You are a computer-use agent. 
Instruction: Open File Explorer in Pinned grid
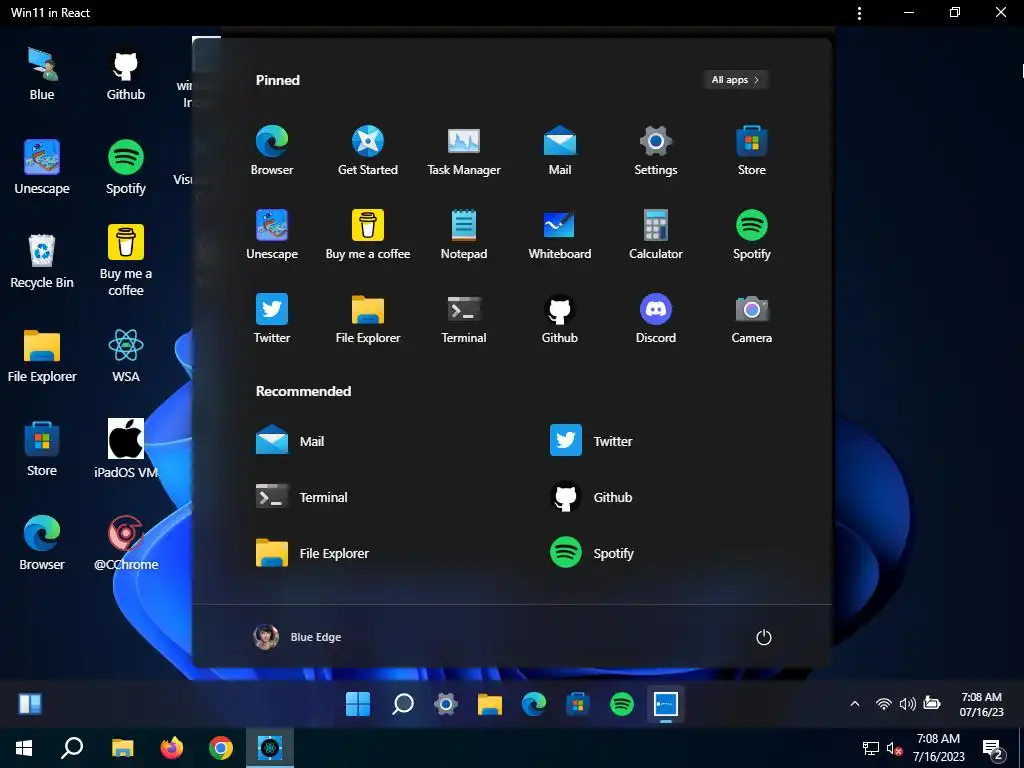(368, 319)
